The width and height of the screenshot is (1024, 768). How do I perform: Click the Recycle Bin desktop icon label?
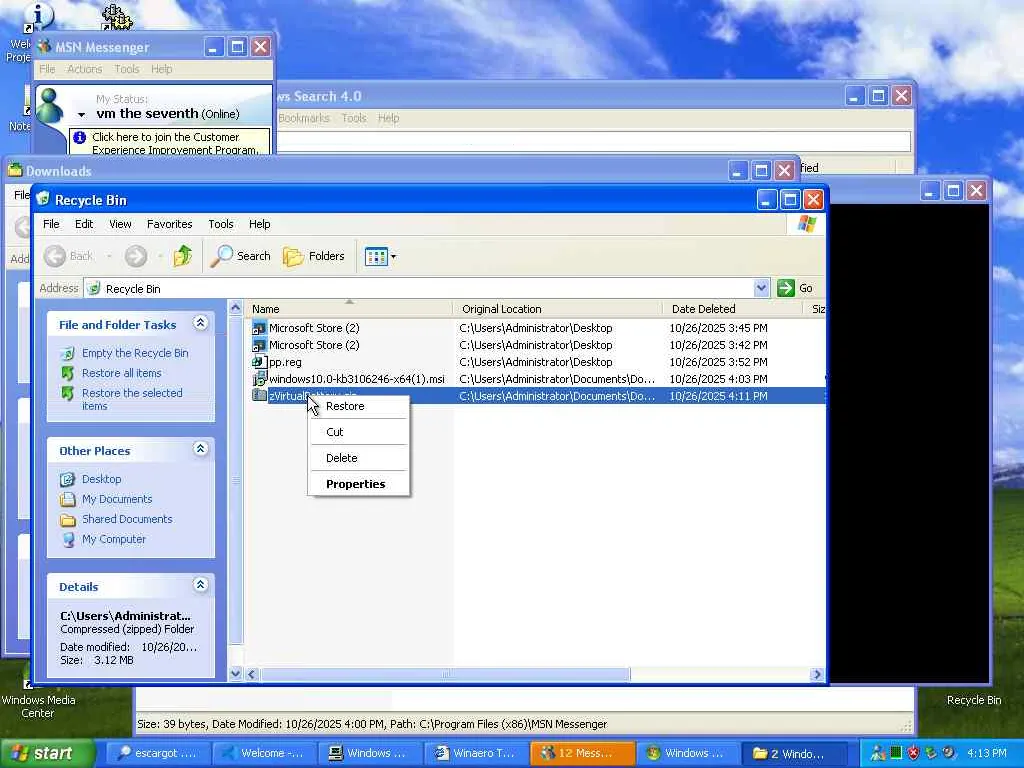[974, 700]
